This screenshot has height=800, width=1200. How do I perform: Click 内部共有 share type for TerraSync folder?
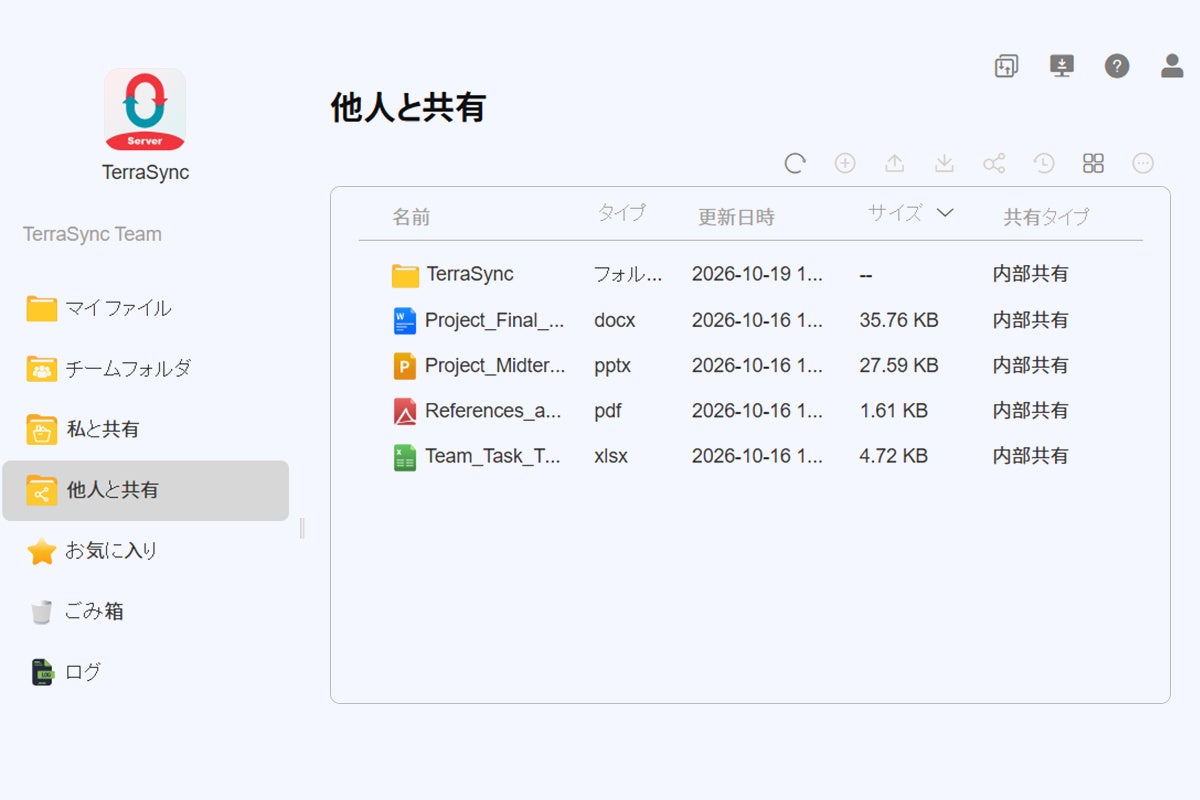(x=1030, y=274)
